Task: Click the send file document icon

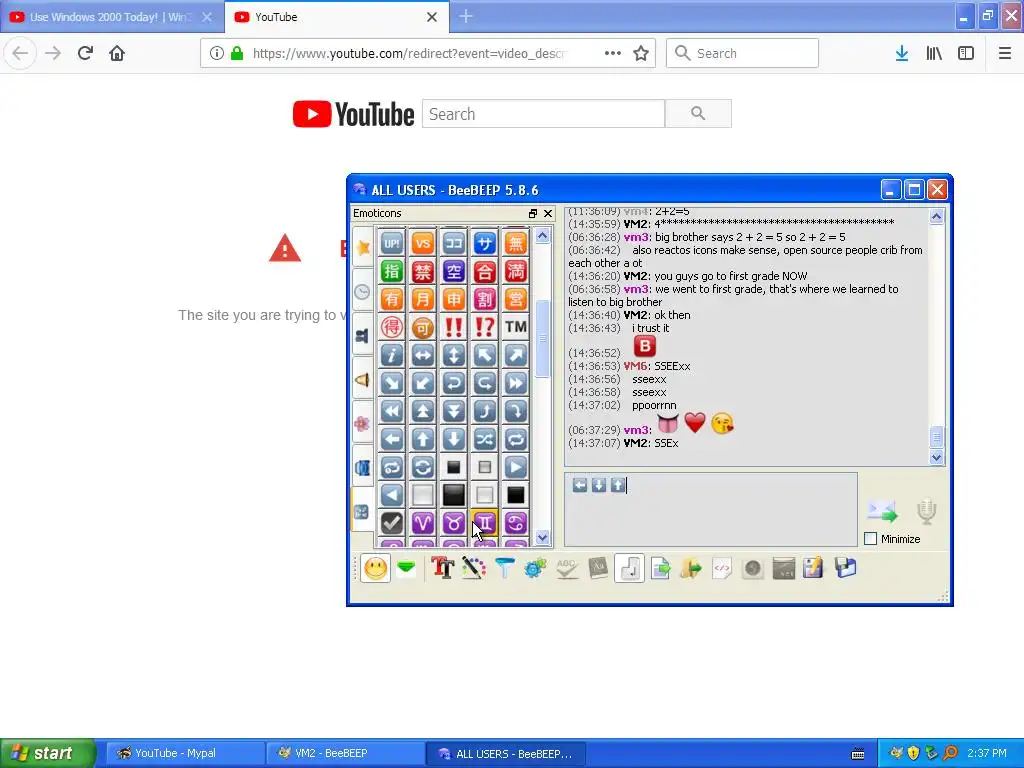Action: pyautogui.click(x=660, y=568)
